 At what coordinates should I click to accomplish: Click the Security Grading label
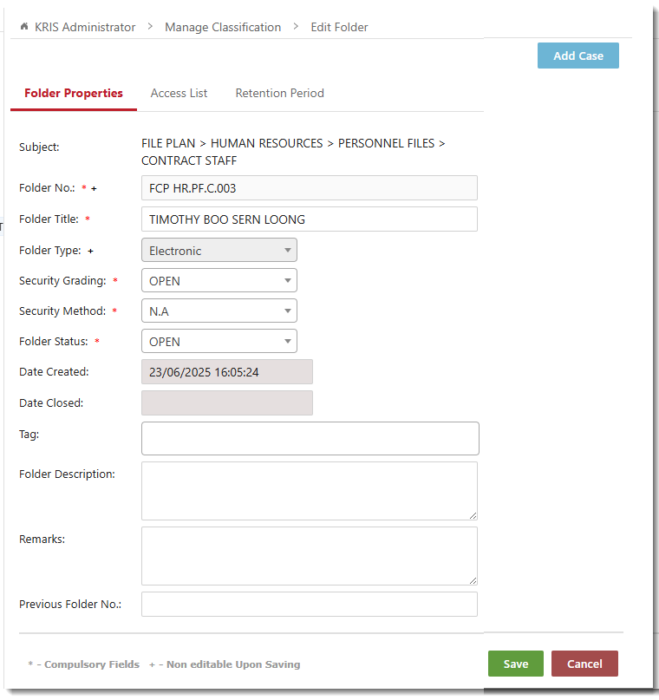coord(63,281)
